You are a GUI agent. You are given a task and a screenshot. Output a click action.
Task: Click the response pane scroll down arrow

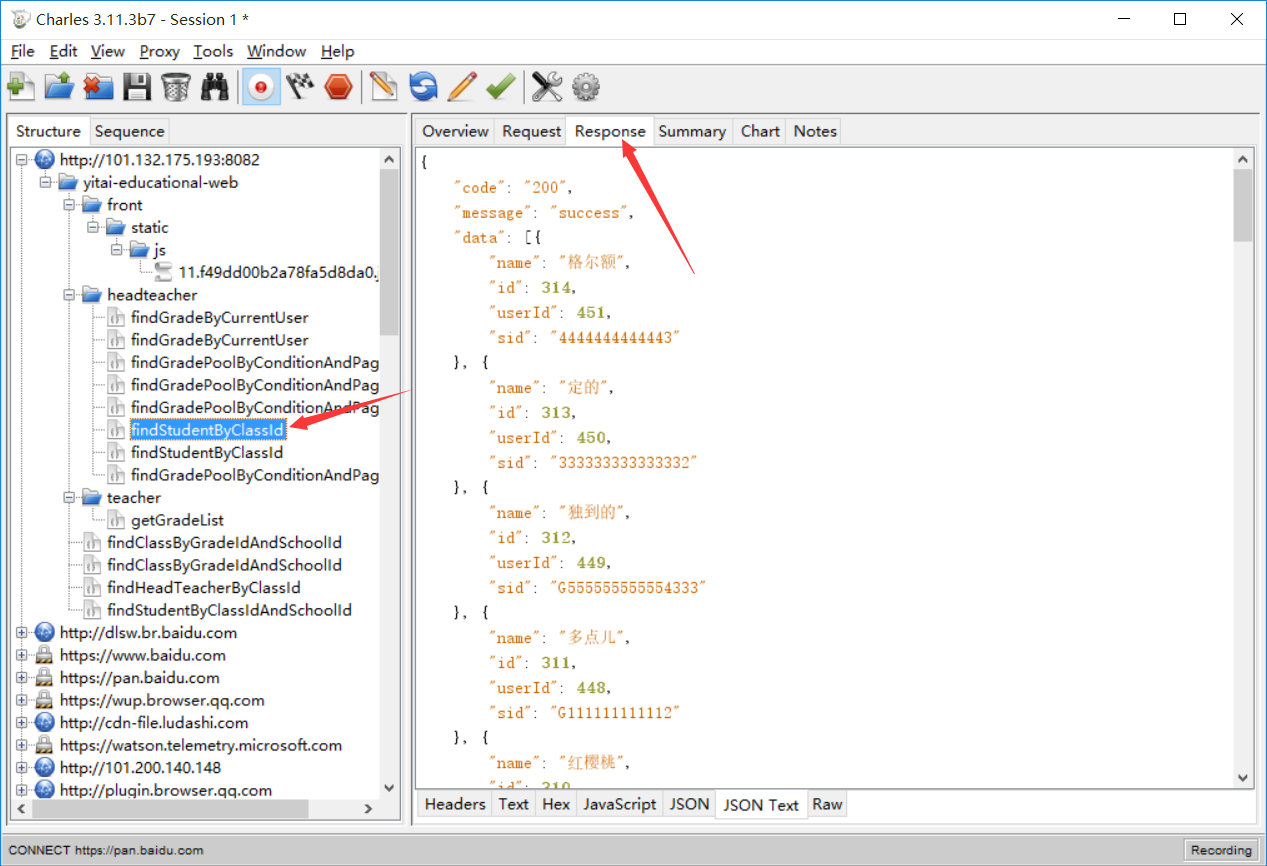[x=1243, y=777]
